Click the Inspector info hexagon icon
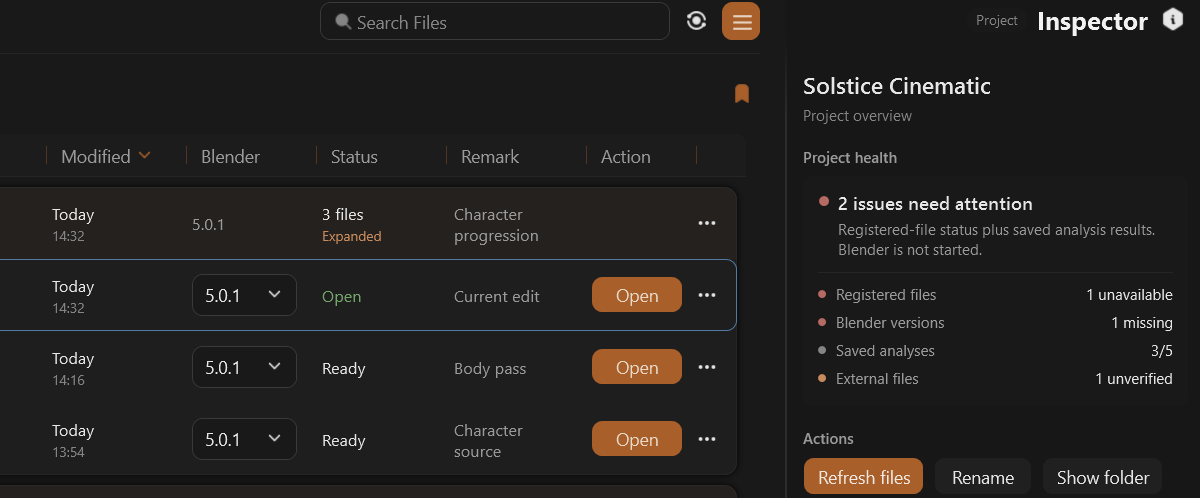1200x498 pixels. [x=1173, y=20]
